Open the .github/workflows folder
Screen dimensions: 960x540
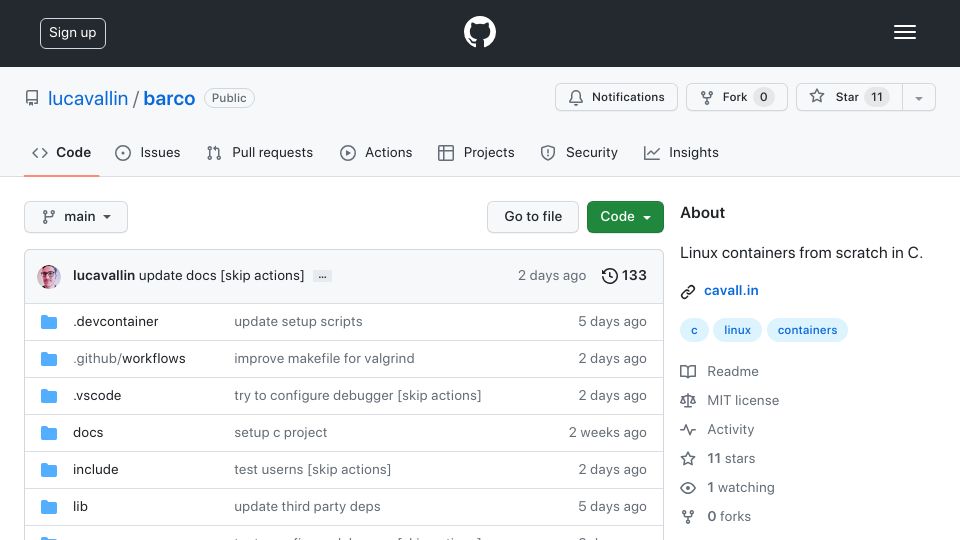click(129, 358)
